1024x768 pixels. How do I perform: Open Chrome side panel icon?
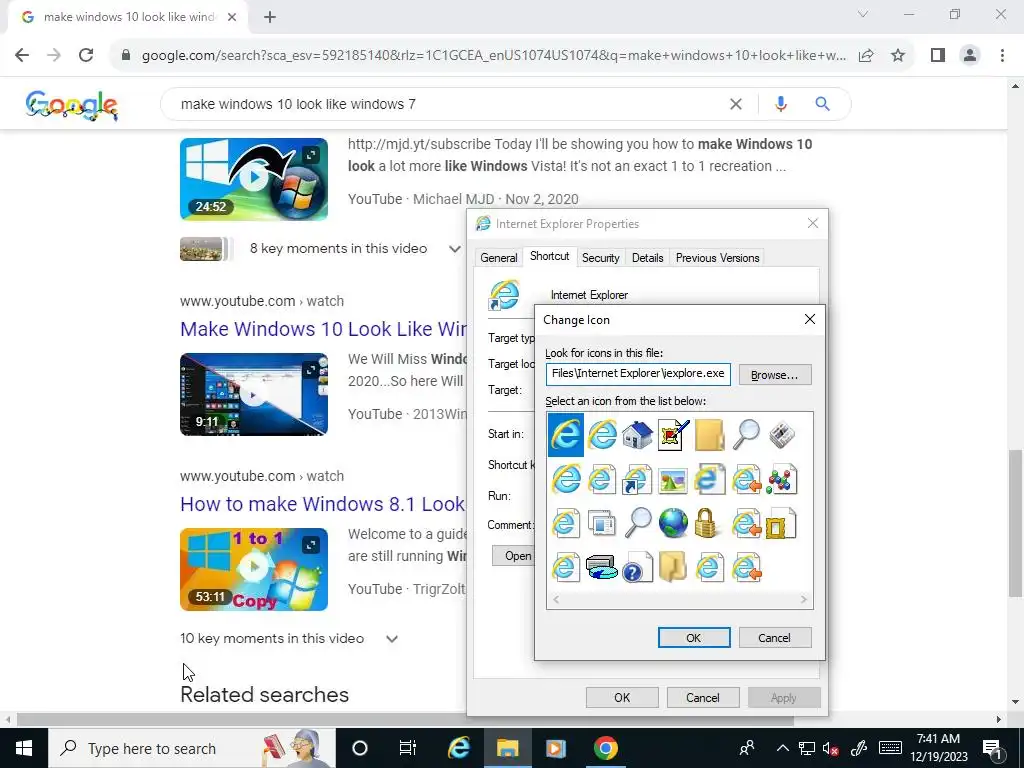938,55
